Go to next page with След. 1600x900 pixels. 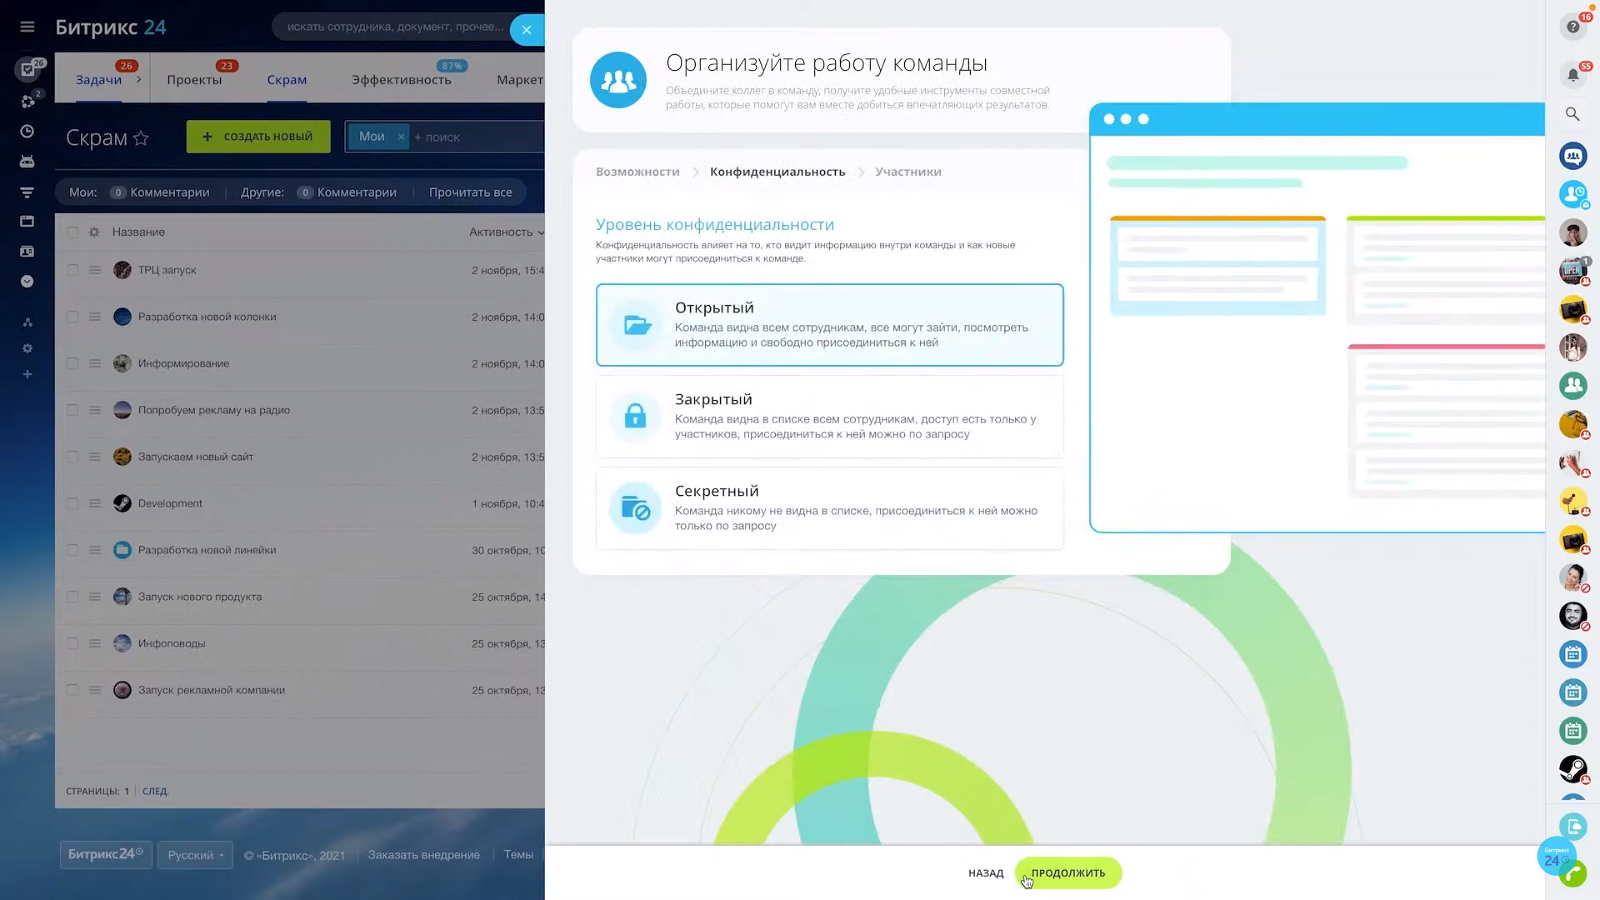(x=155, y=791)
